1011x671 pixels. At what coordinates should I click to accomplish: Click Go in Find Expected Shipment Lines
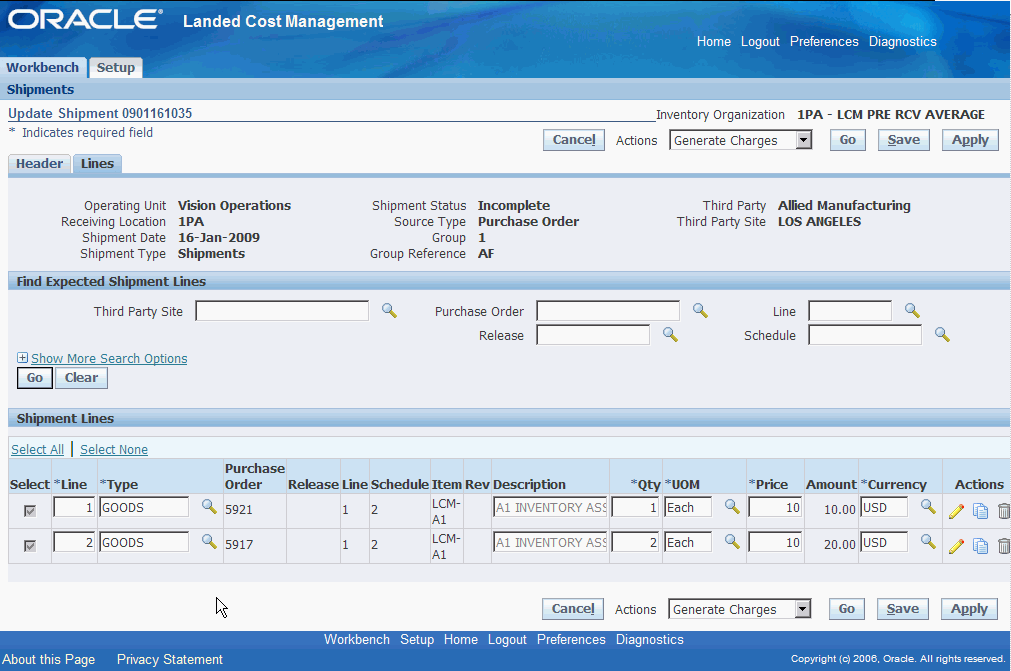click(35, 378)
